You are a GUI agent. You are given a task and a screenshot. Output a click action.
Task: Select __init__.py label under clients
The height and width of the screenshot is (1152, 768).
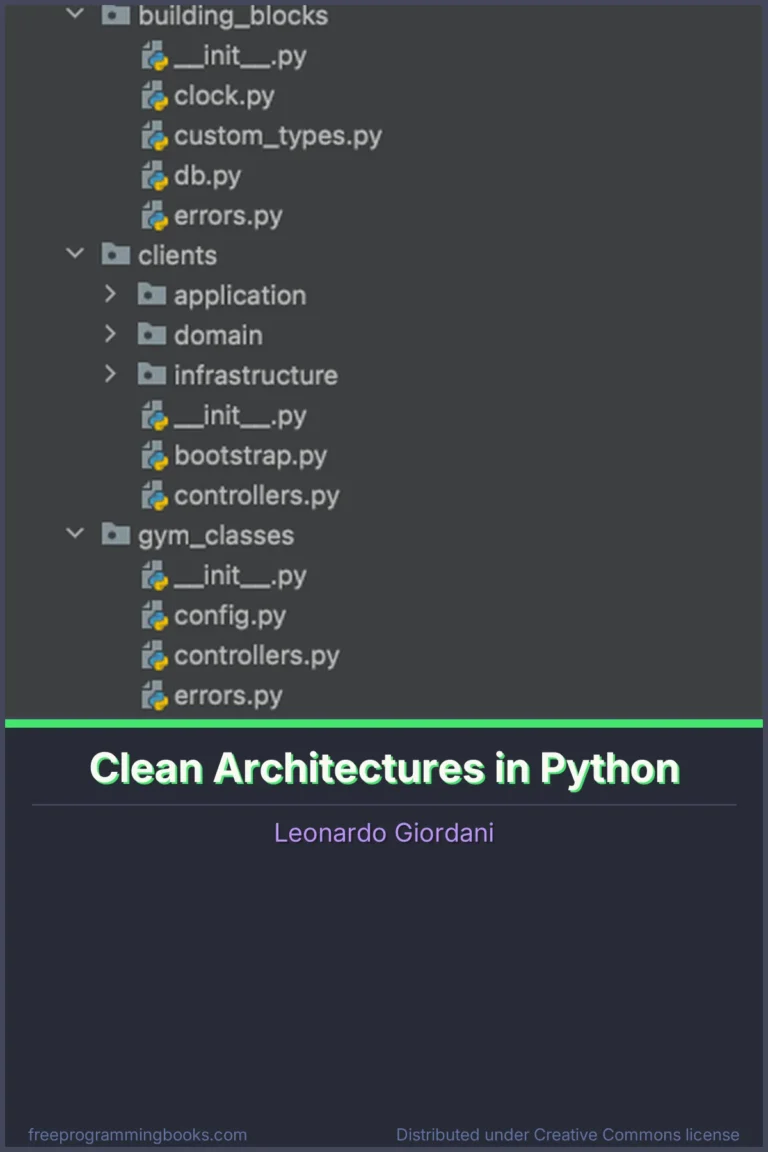[x=240, y=416]
